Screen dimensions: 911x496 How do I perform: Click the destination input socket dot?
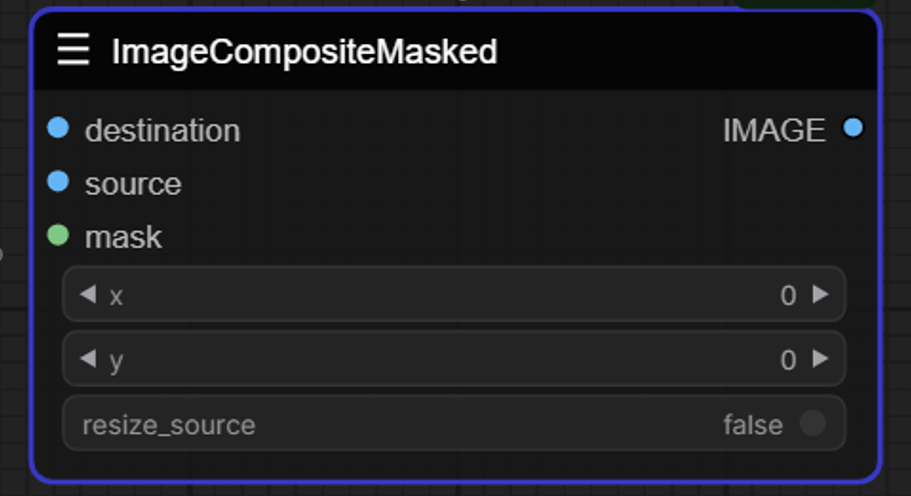(58, 128)
